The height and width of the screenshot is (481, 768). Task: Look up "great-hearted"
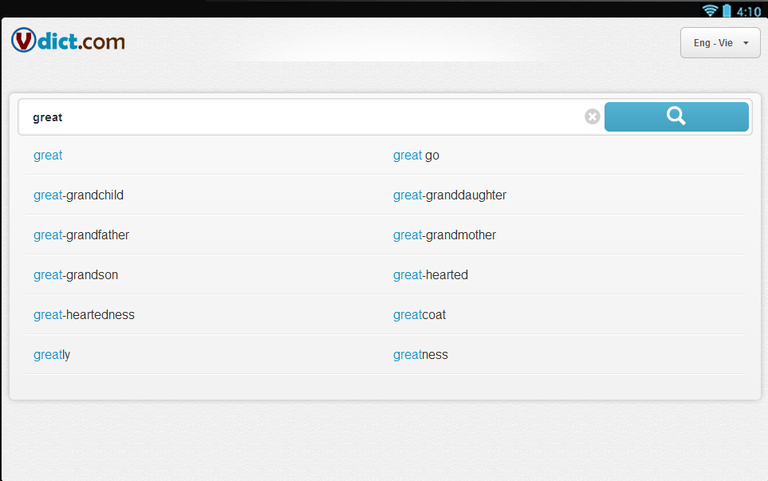[x=431, y=275]
